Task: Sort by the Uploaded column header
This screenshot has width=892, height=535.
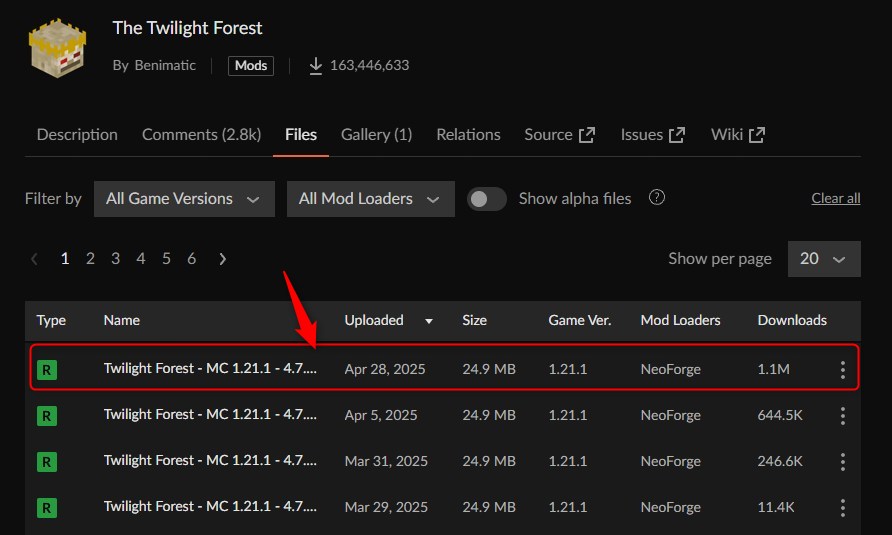Action: pos(374,320)
